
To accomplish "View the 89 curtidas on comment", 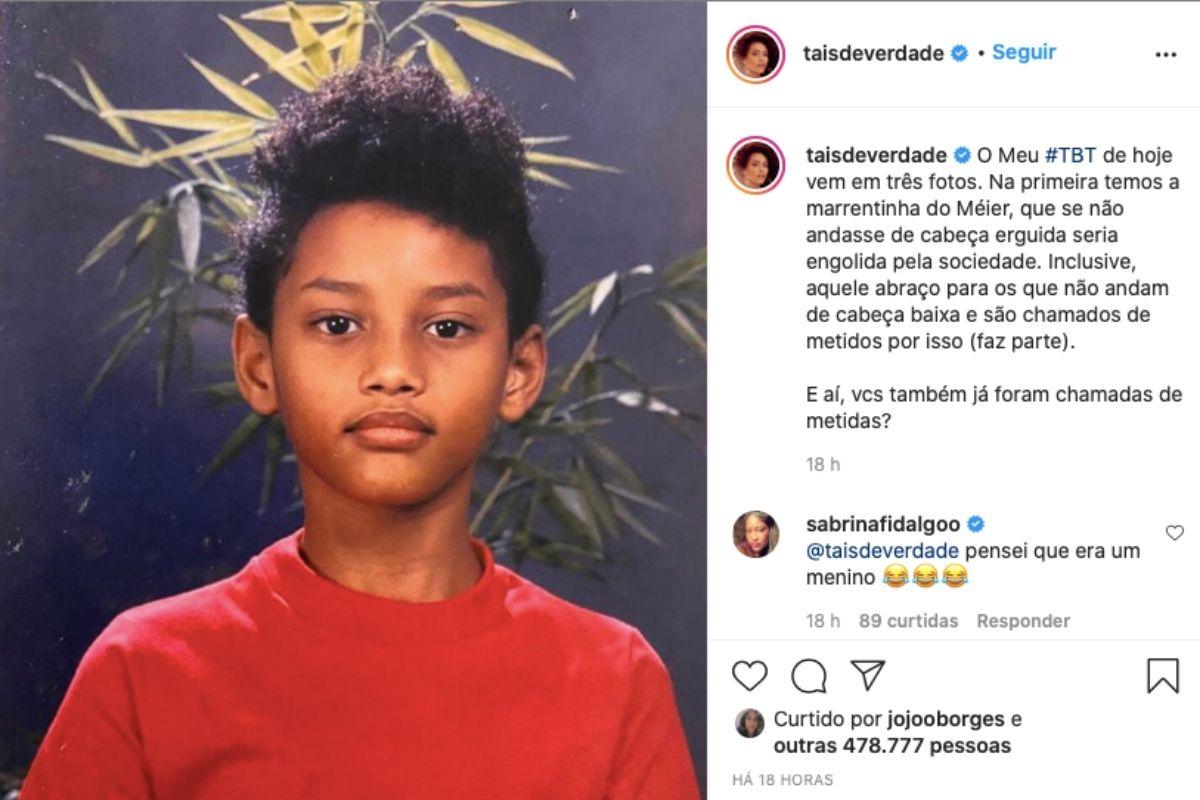I will [x=908, y=621].
